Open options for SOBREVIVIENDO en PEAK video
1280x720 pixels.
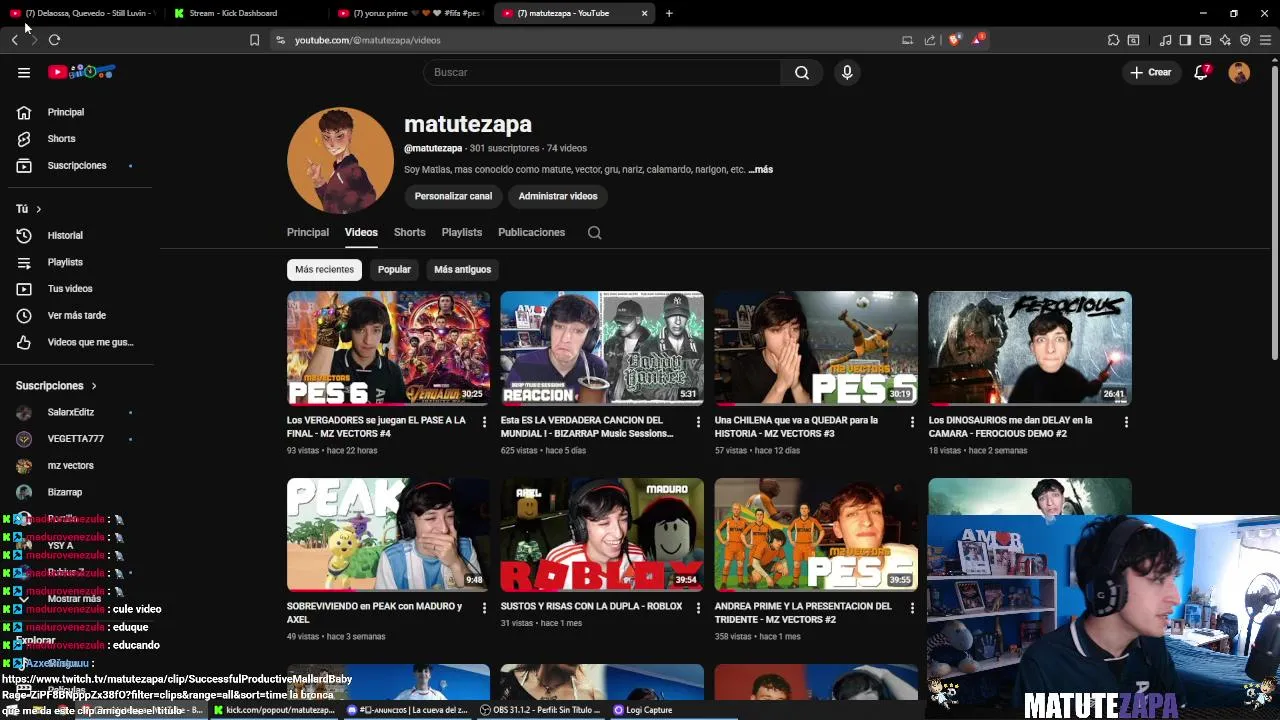[484, 608]
